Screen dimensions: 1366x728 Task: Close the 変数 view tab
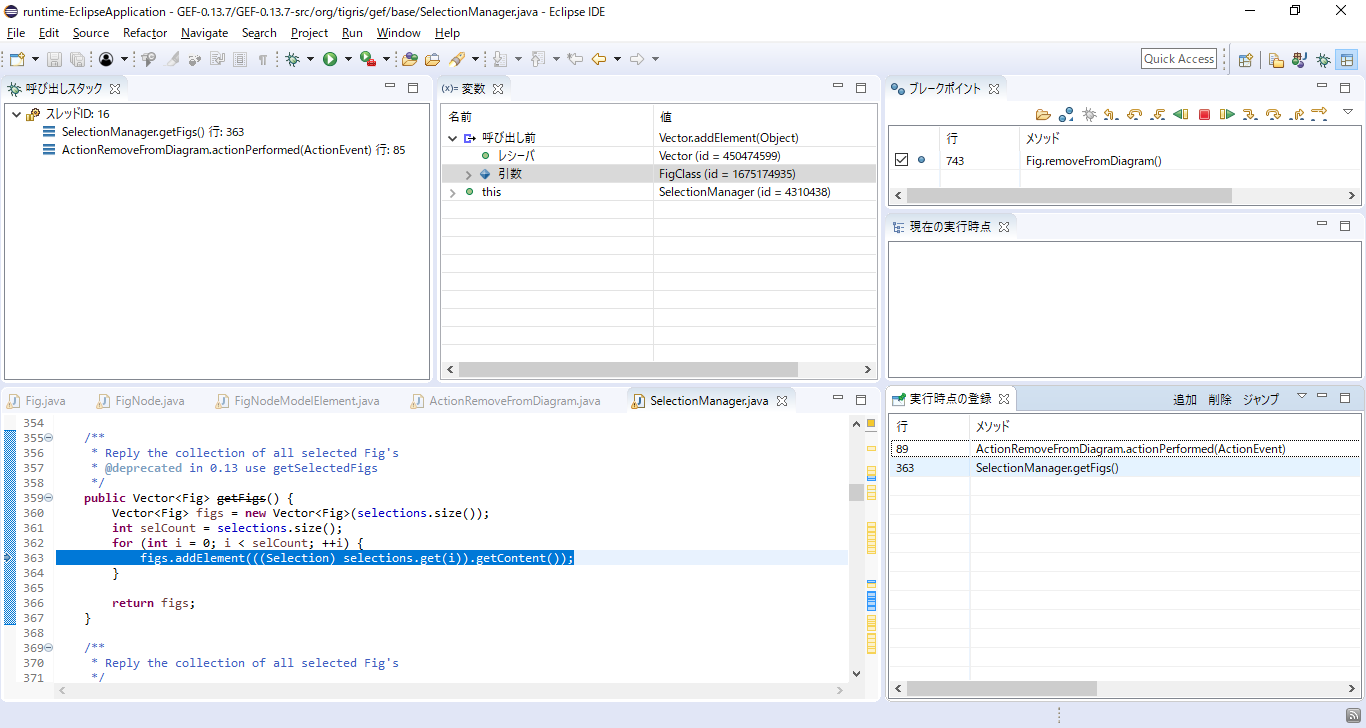(498, 89)
